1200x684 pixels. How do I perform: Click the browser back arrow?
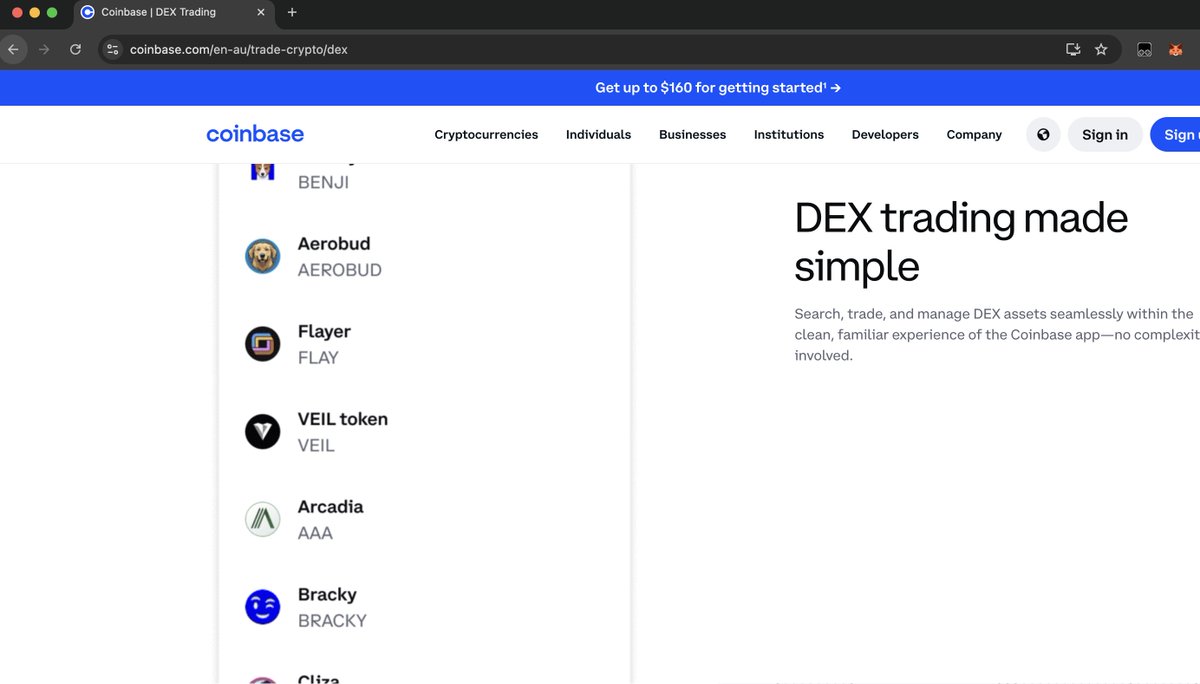(13, 49)
